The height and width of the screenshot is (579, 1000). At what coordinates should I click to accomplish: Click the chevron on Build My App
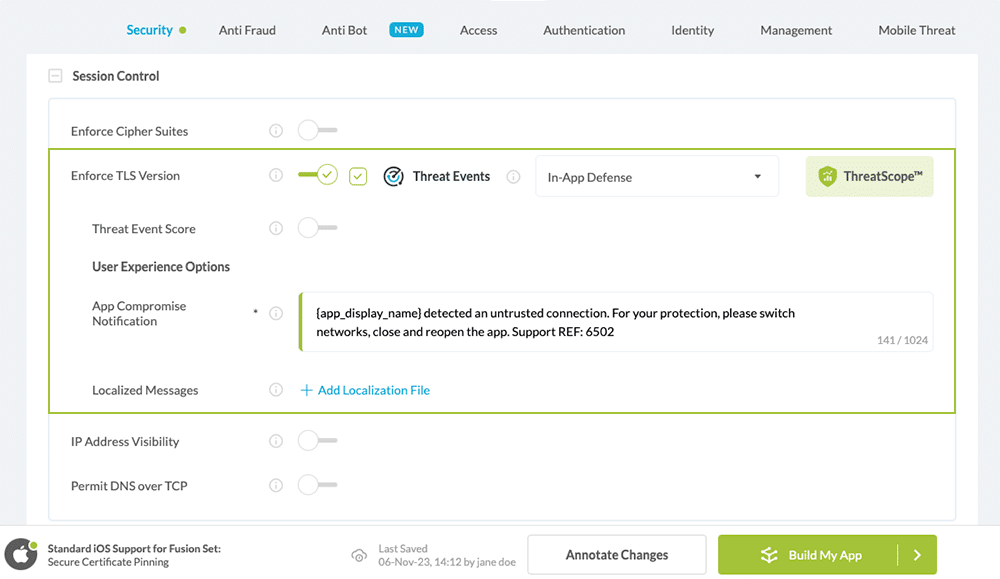coord(918,554)
